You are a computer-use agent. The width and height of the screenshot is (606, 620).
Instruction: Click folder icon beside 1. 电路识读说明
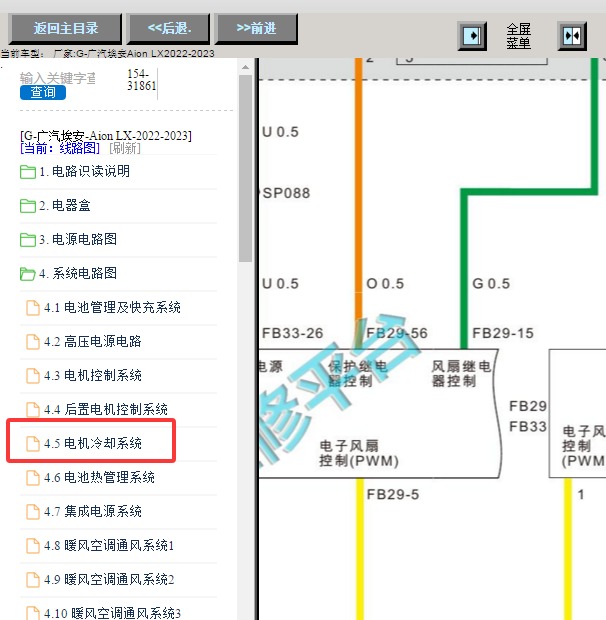click(28, 172)
